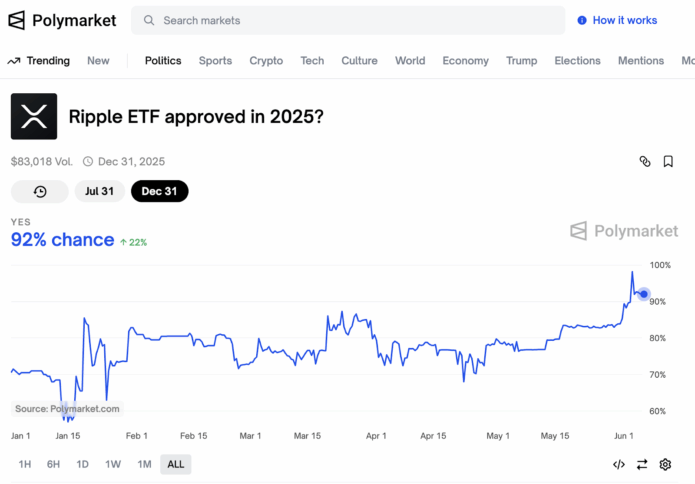
Task: Set the chart range to 1H
Action: (25, 464)
